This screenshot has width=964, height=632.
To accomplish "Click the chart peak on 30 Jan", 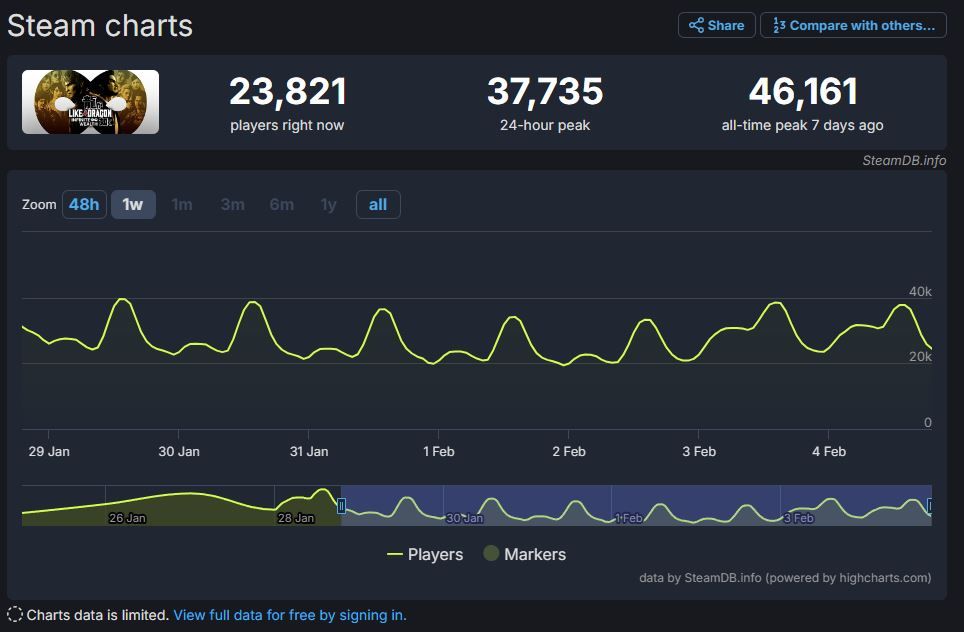I will pos(252,302).
